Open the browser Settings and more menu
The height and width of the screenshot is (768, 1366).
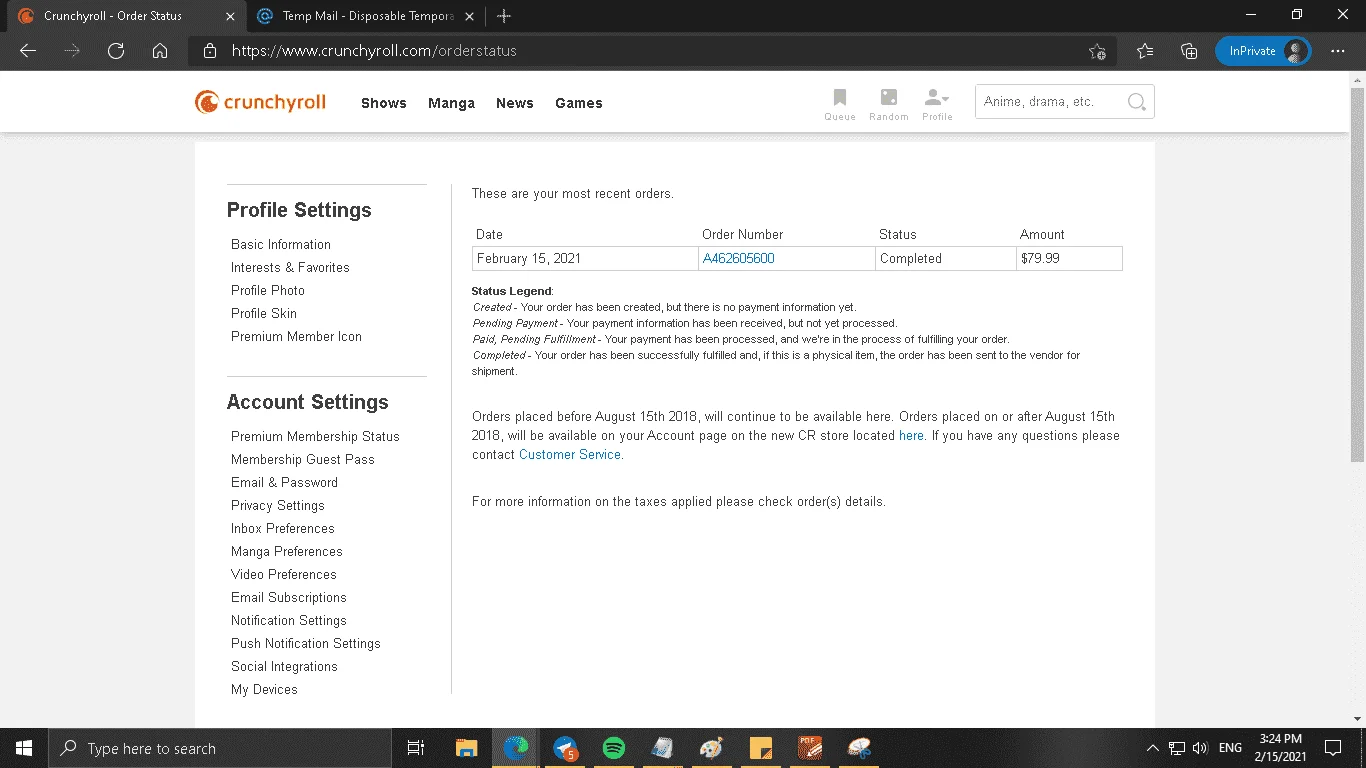click(x=1338, y=51)
